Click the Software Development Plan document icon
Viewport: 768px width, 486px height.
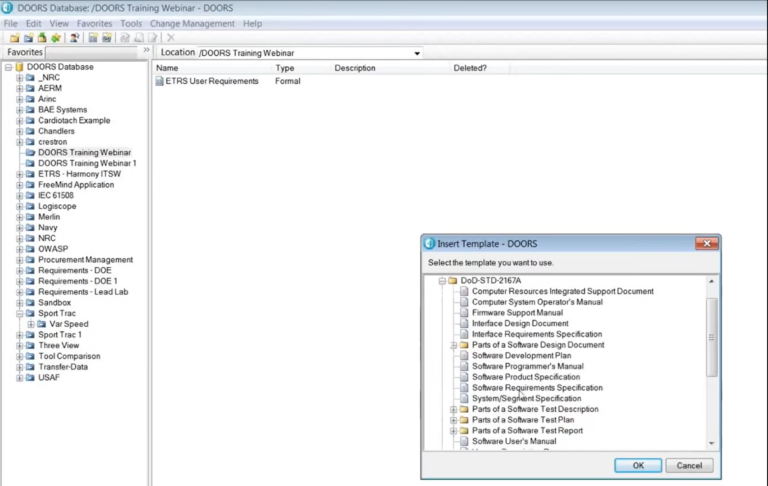point(464,356)
